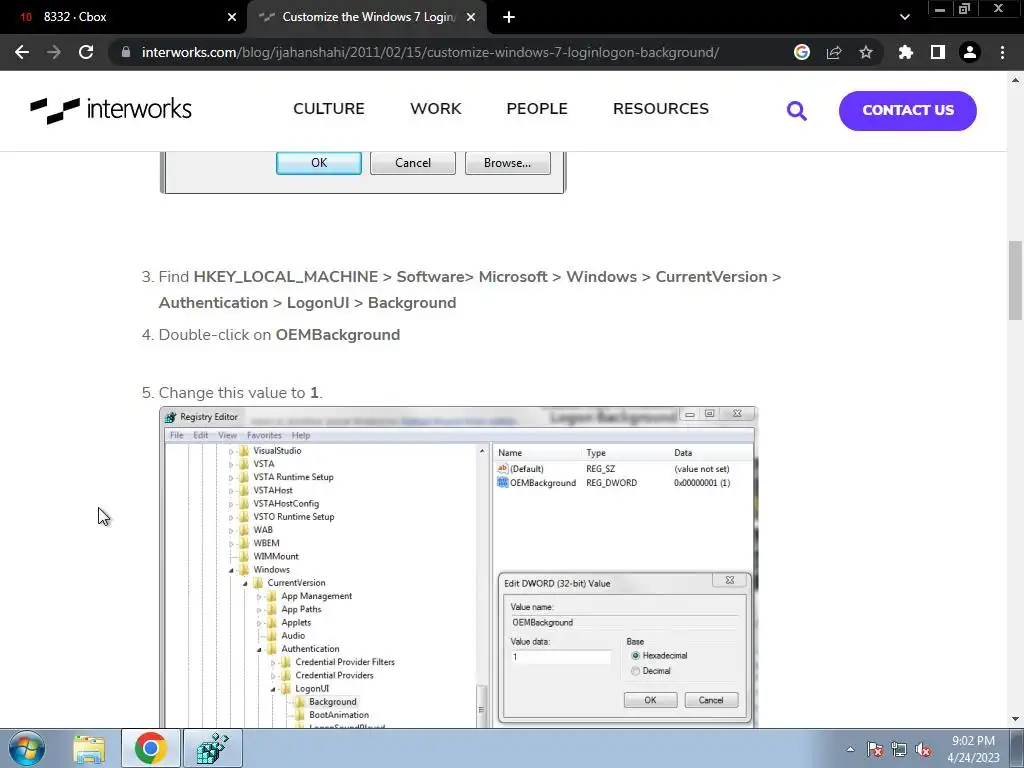This screenshot has width=1024, height=768.
Task: Click the InterWorks logo
Action: tap(111, 109)
